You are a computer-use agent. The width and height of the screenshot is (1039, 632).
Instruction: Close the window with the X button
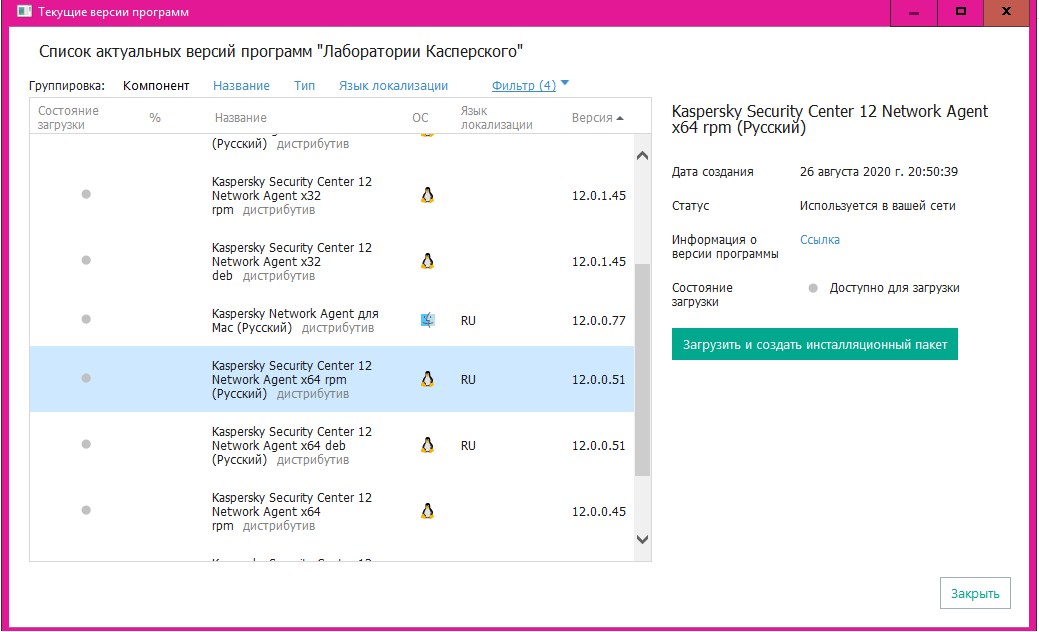pos(1007,12)
